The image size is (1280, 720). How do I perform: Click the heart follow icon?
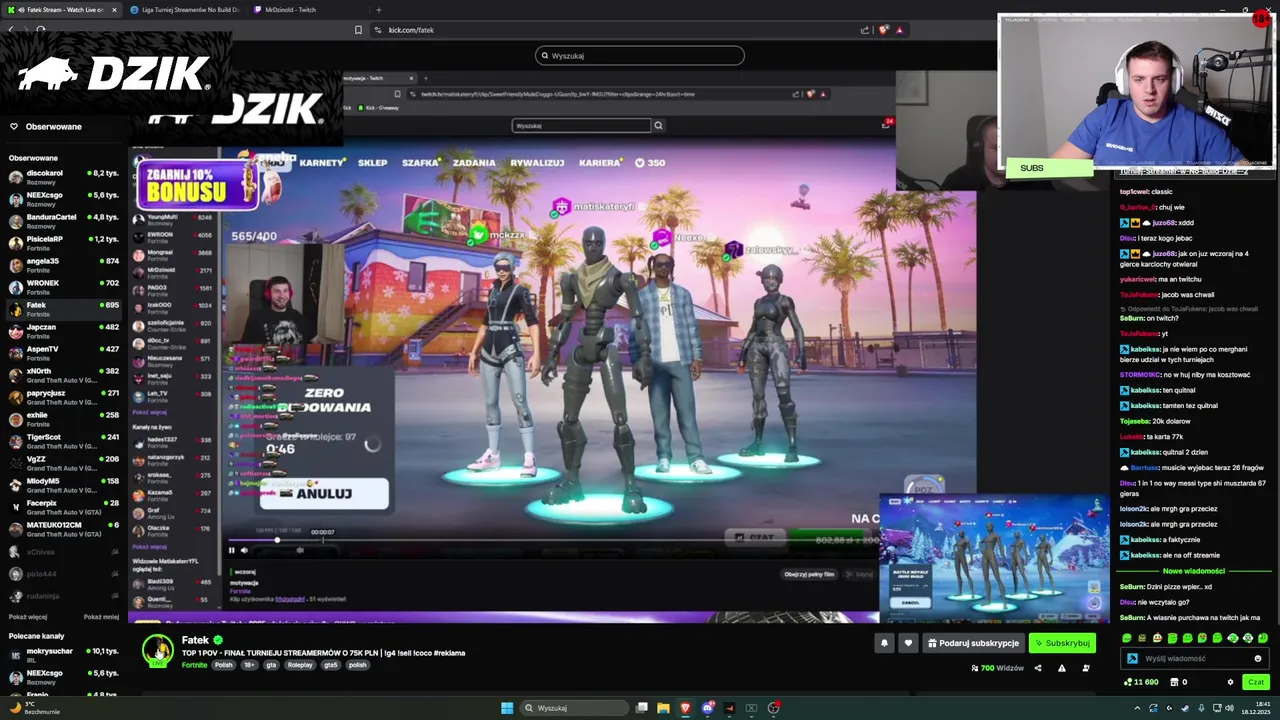coord(908,643)
